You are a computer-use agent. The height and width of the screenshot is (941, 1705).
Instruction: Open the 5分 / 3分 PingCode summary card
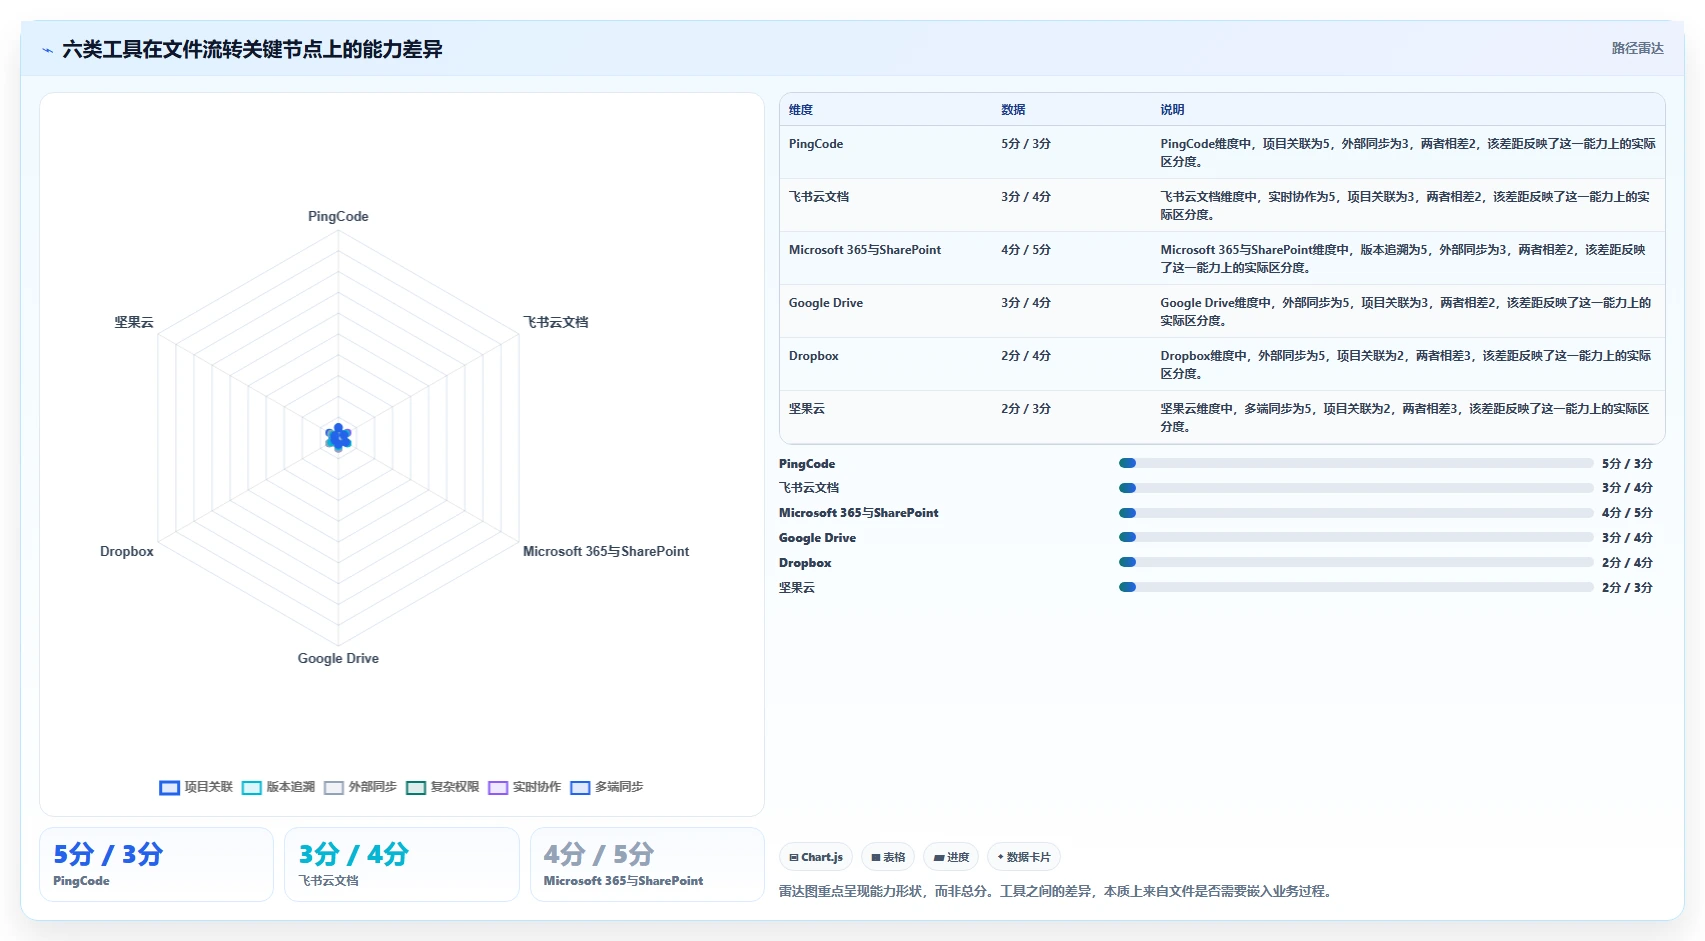156,864
